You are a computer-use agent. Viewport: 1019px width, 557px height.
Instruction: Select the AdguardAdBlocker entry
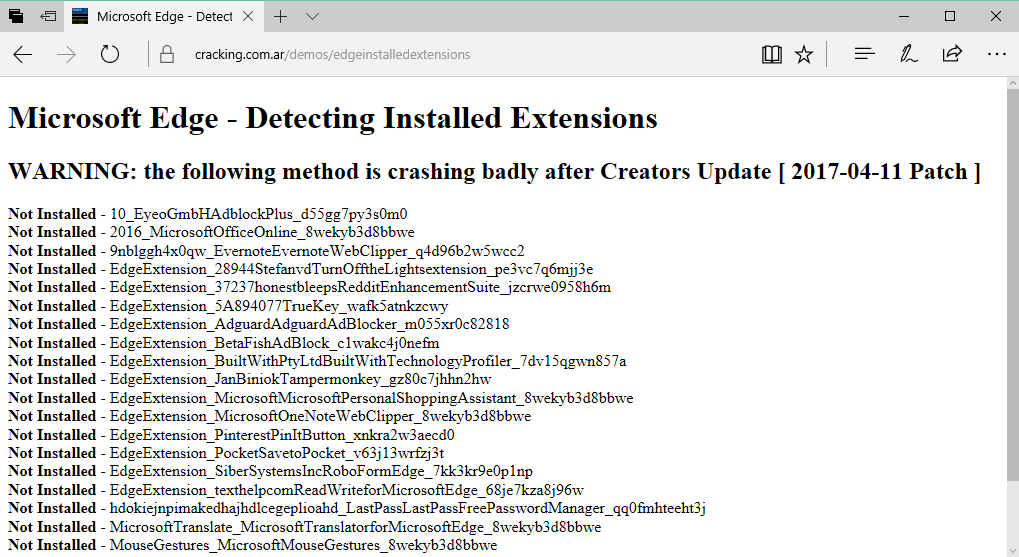pos(259,324)
